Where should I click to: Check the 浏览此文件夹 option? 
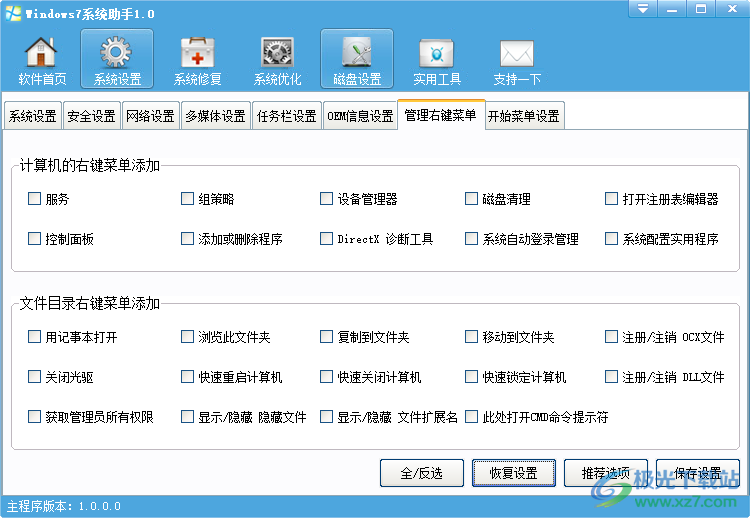point(187,337)
